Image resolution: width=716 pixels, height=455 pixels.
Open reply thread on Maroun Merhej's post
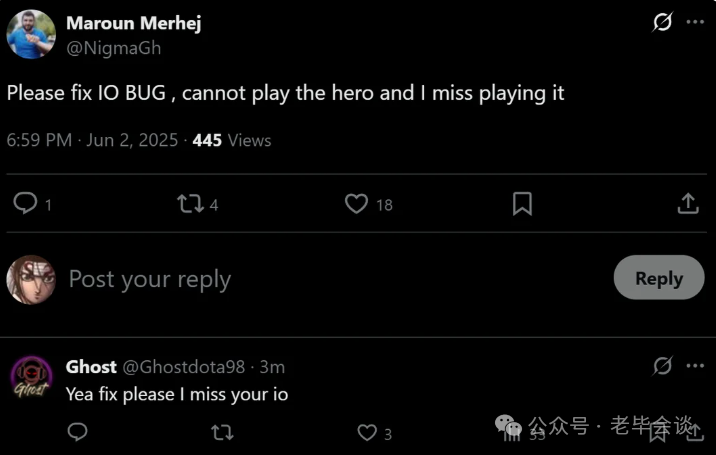click(32, 204)
